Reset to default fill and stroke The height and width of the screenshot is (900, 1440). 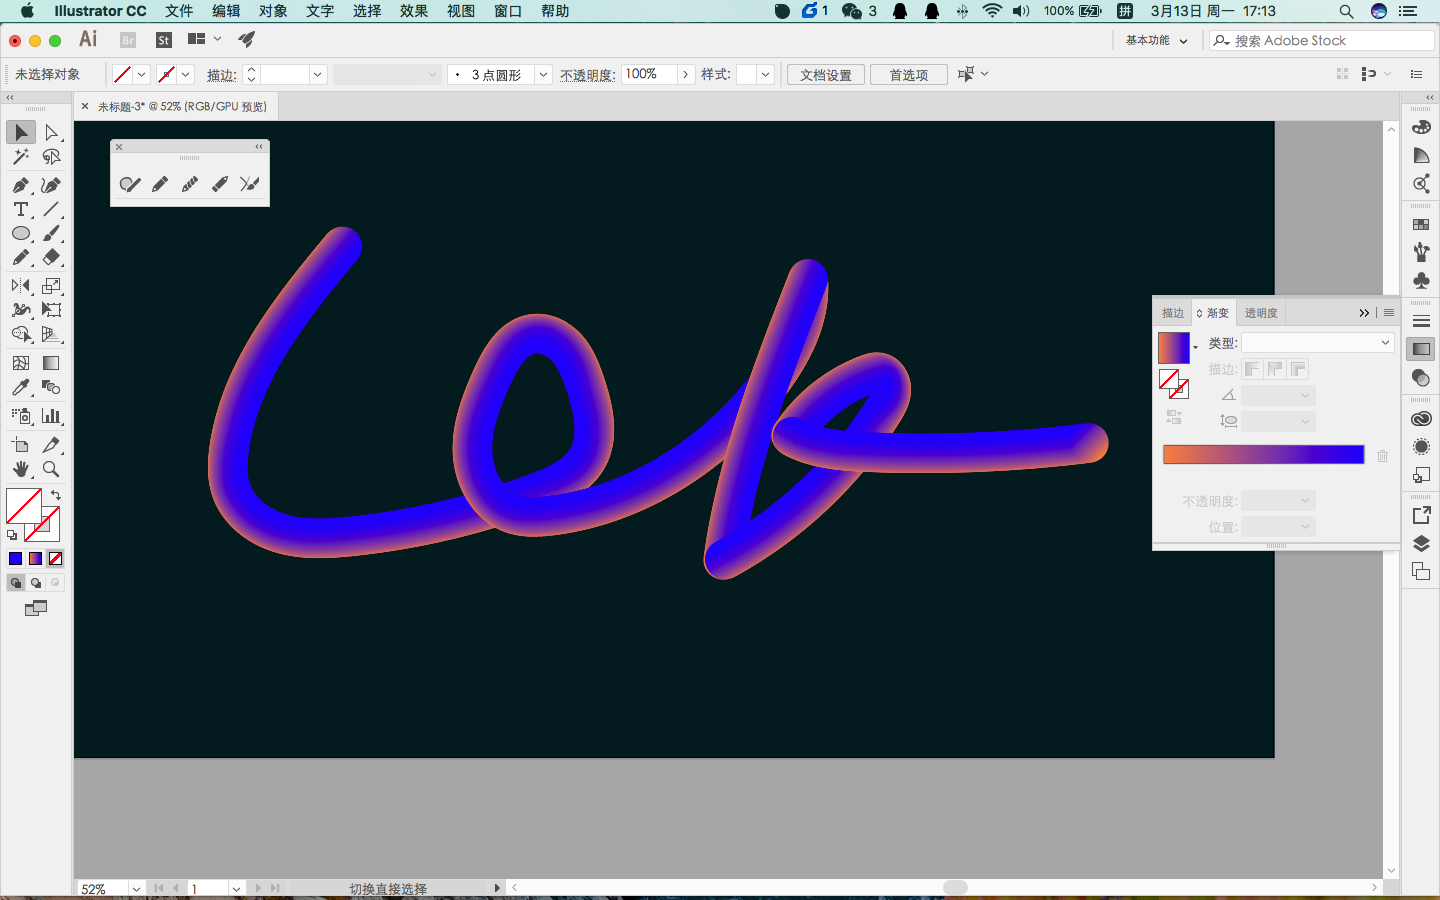click(x=12, y=536)
